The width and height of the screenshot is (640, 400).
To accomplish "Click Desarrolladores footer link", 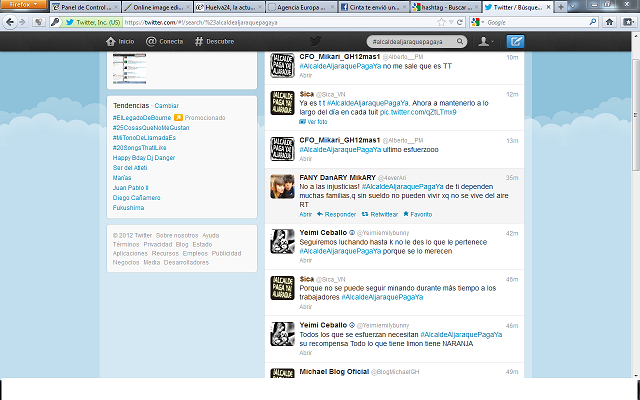I will tap(186, 262).
